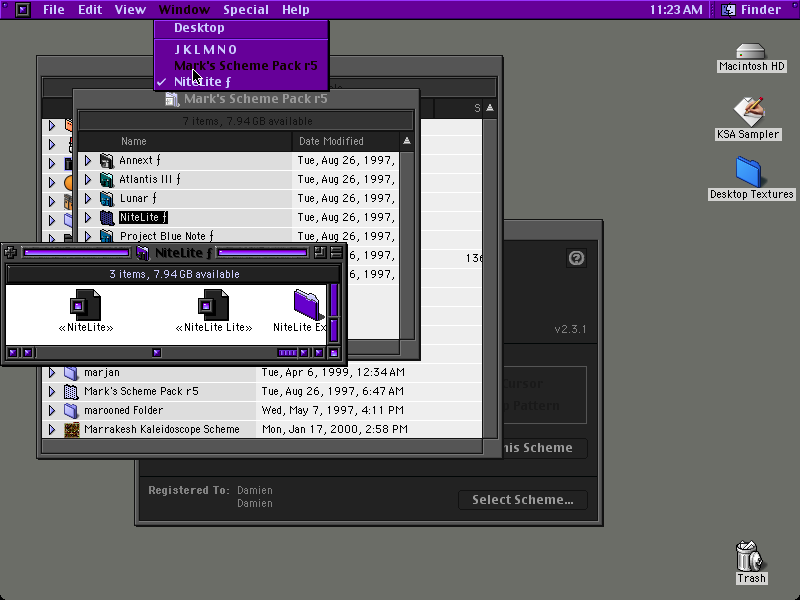Open the Finder application menu icon
Screen dimensions: 800x600
coord(728,10)
